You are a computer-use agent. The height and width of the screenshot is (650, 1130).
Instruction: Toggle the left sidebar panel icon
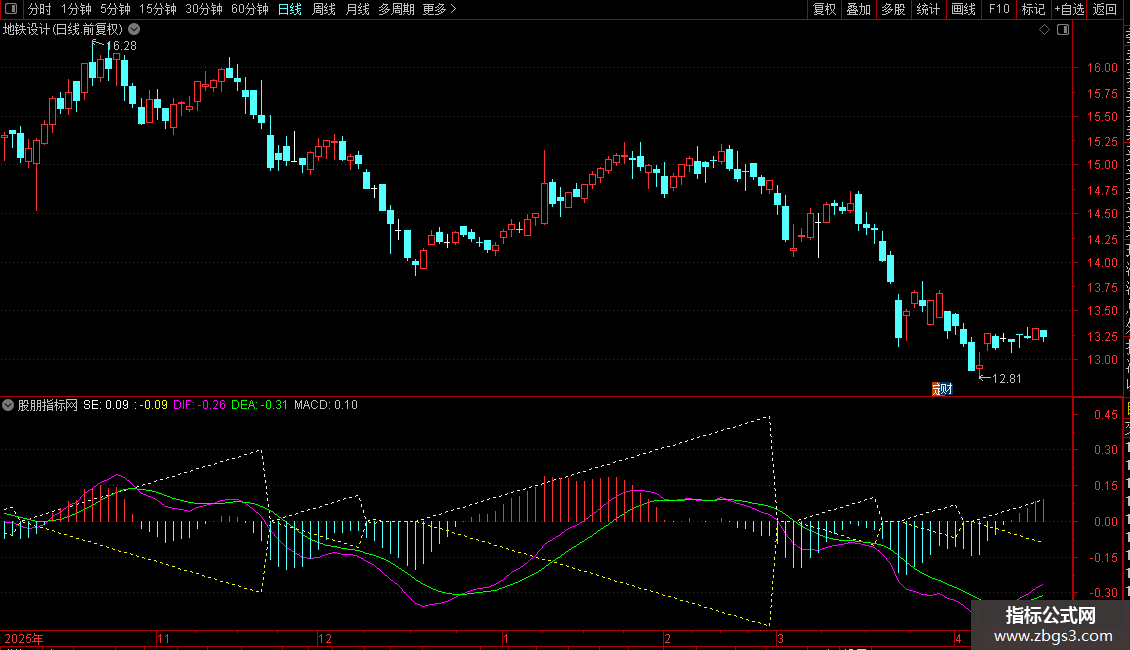(x=11, y=10)
